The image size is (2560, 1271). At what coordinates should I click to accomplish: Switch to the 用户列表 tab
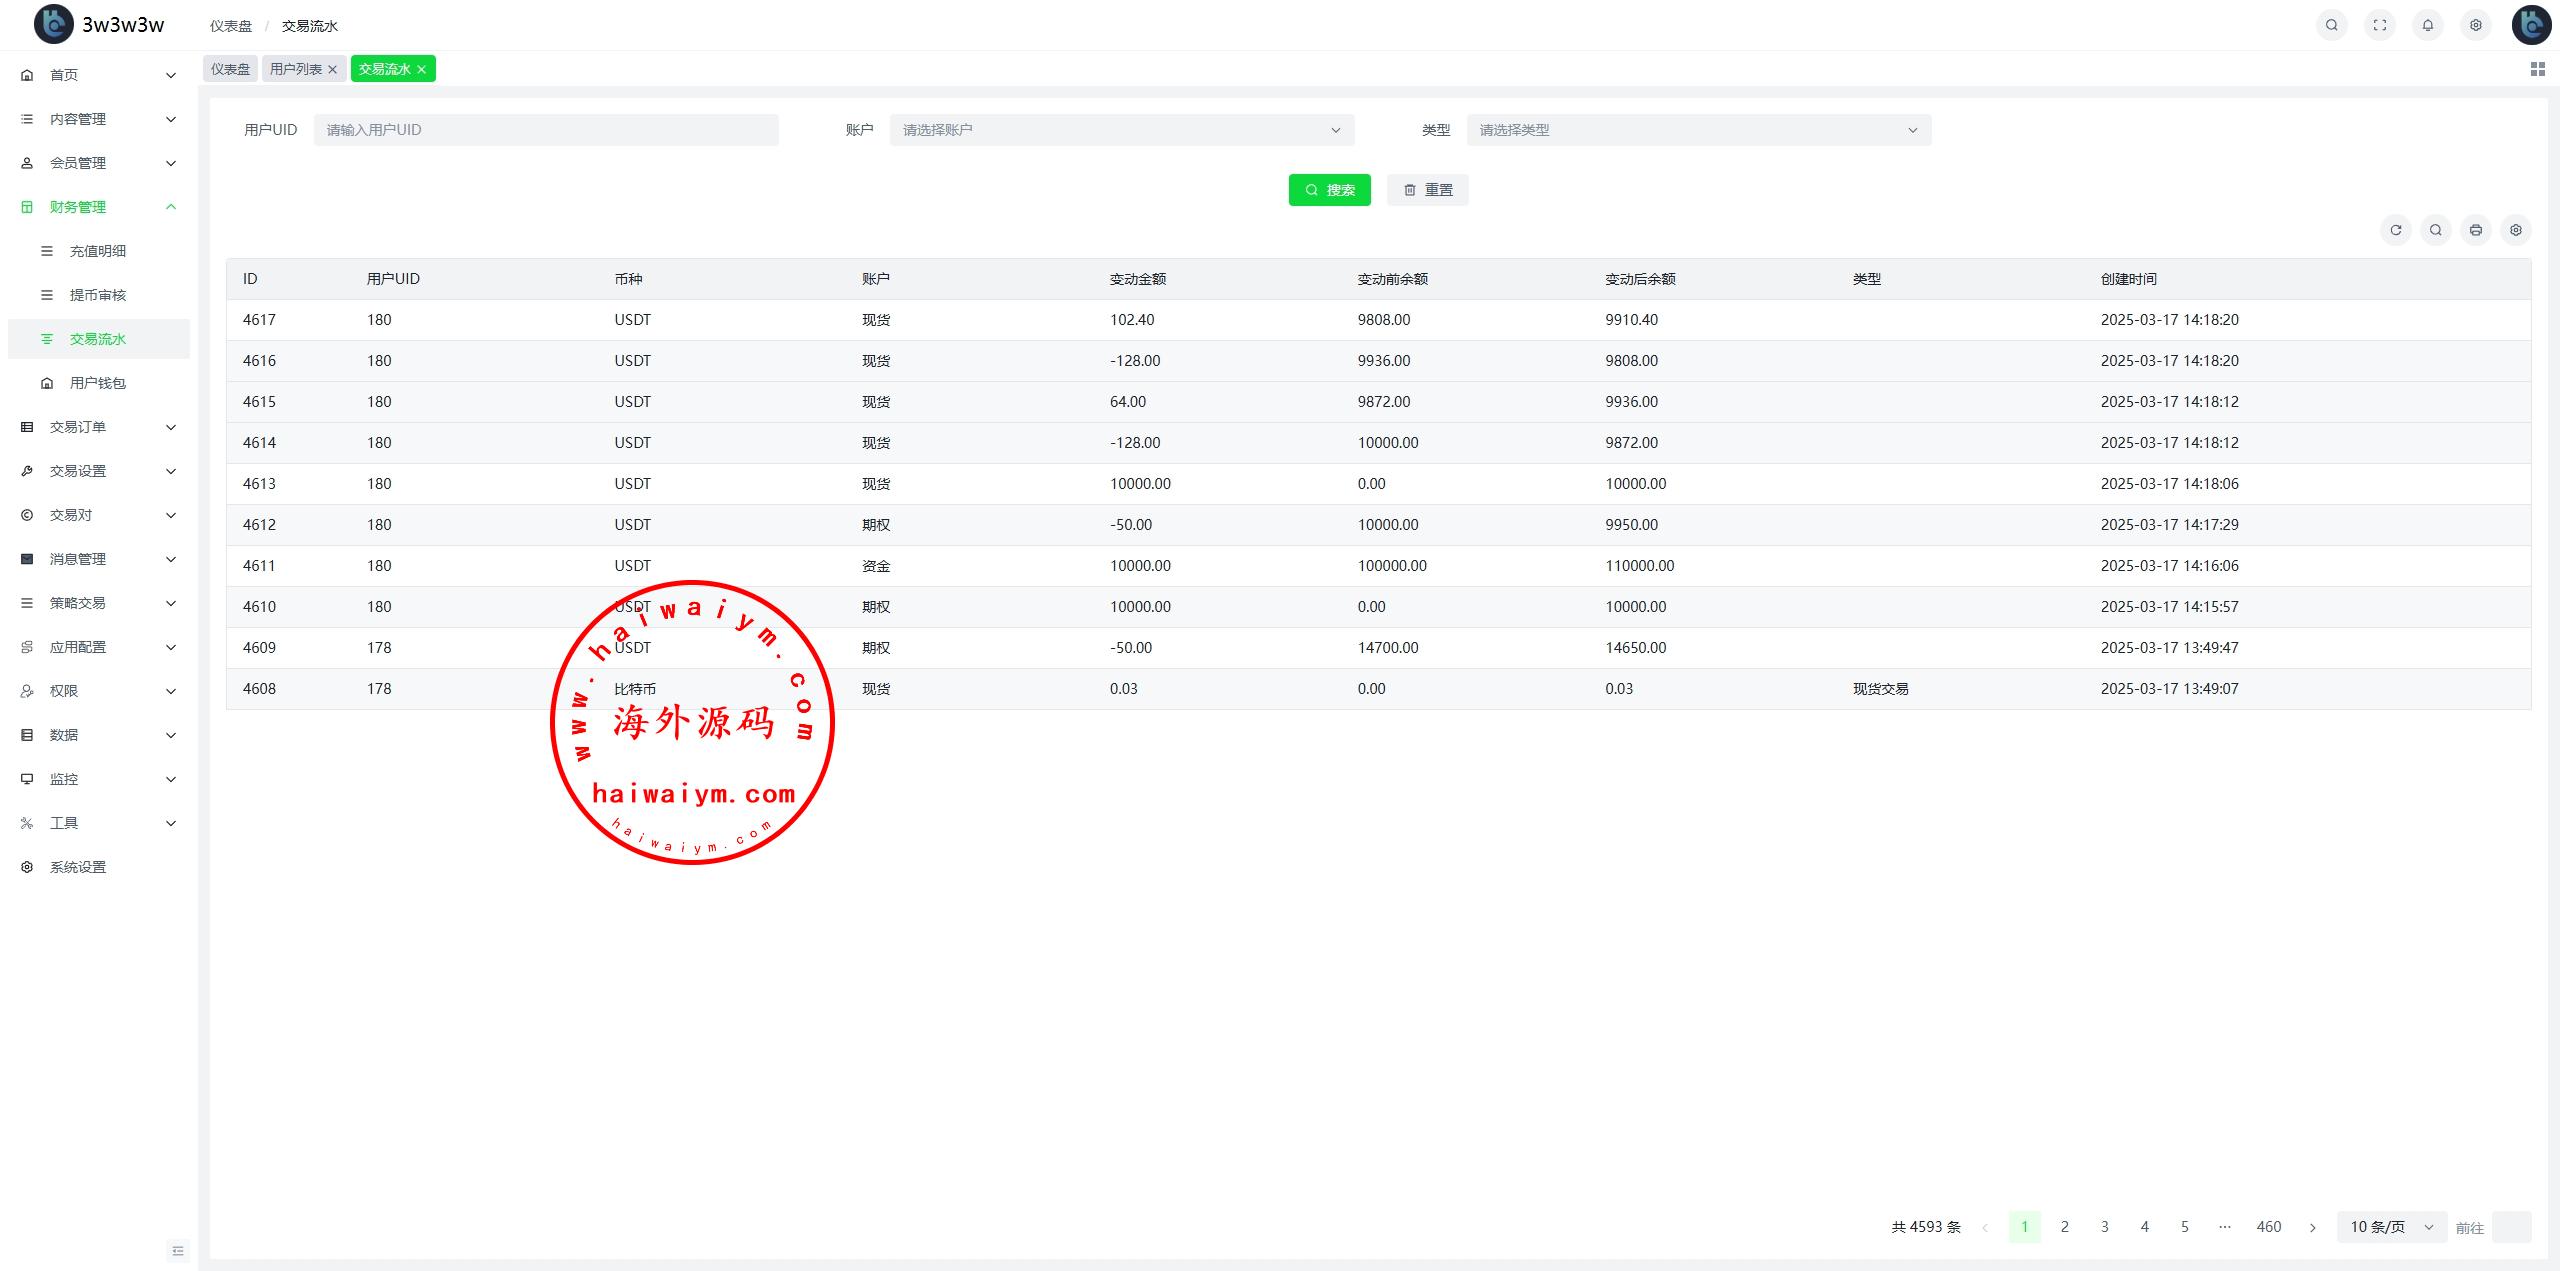pyautogui.click(x=295, y=69)
